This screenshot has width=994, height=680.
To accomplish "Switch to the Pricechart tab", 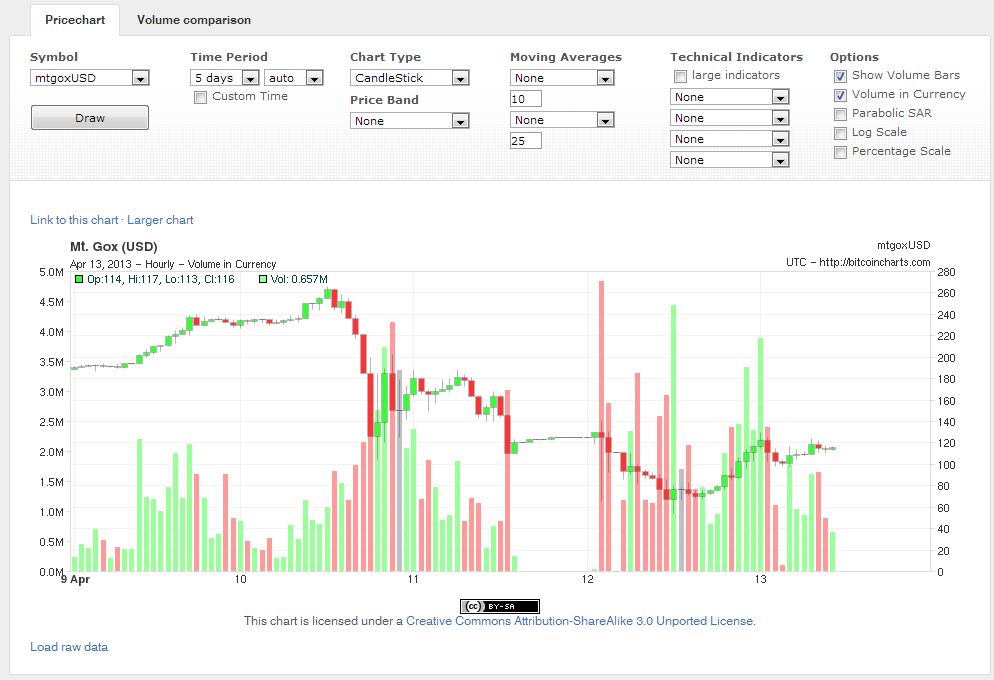I will (75, 20).
